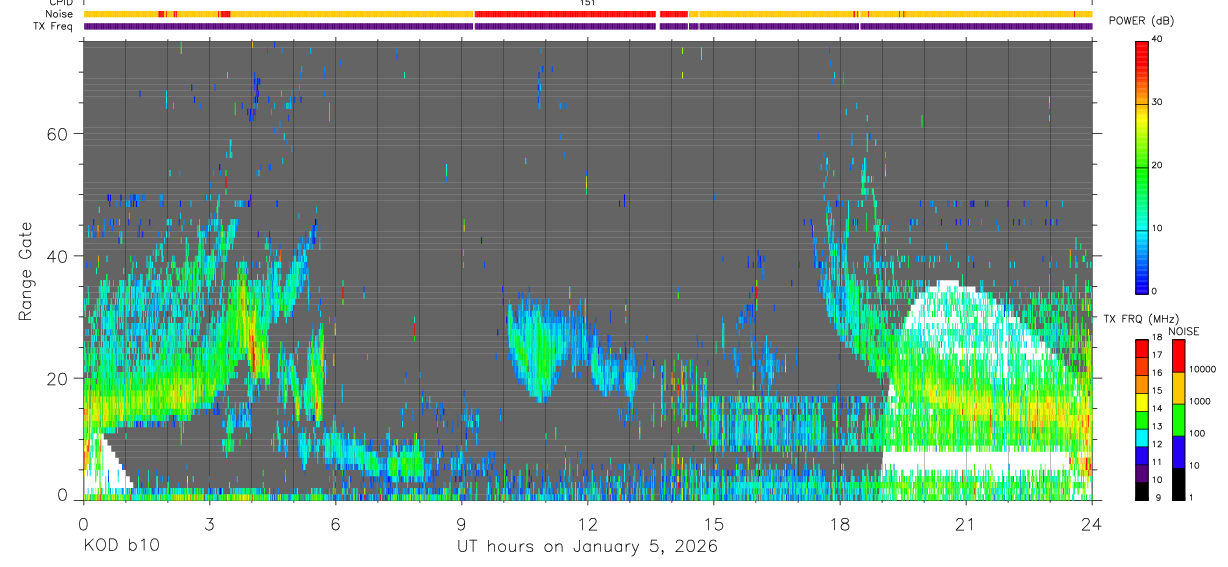1228x567 pixels.
Task: Click the 1 label in NOISE legend
Action: [x=1190, y=497]
